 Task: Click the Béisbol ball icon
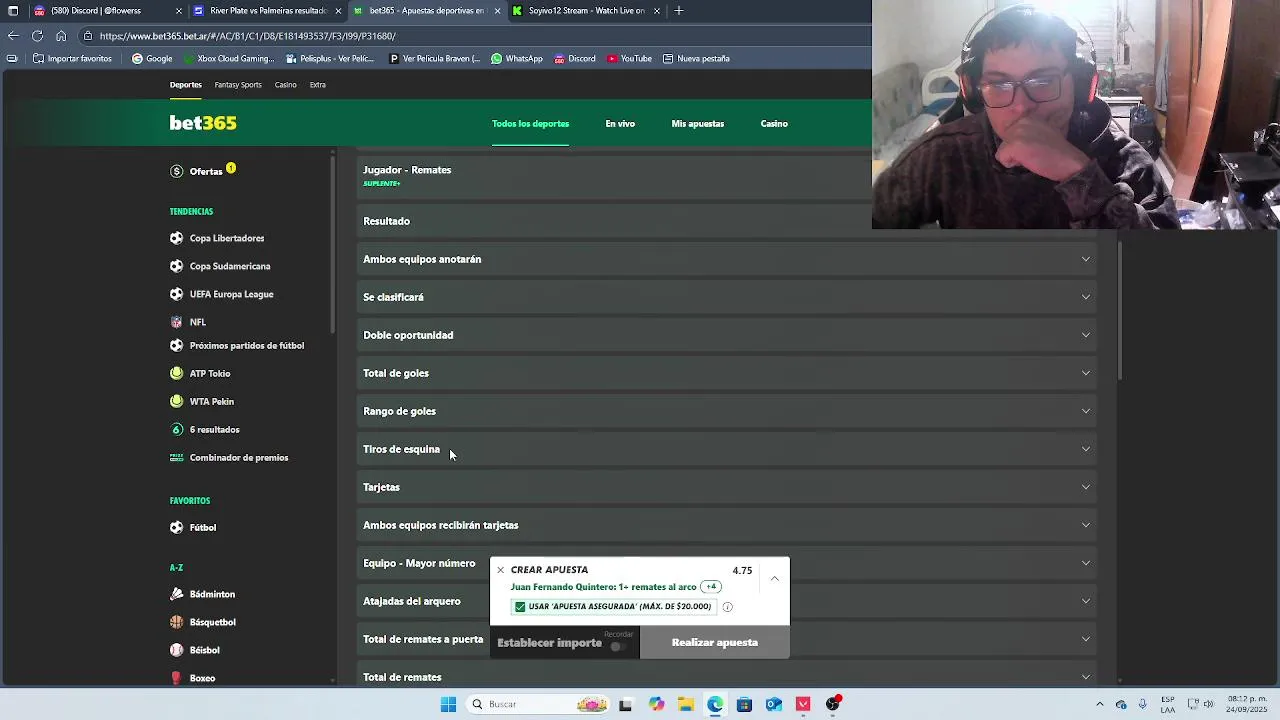(x=177, y=650)
